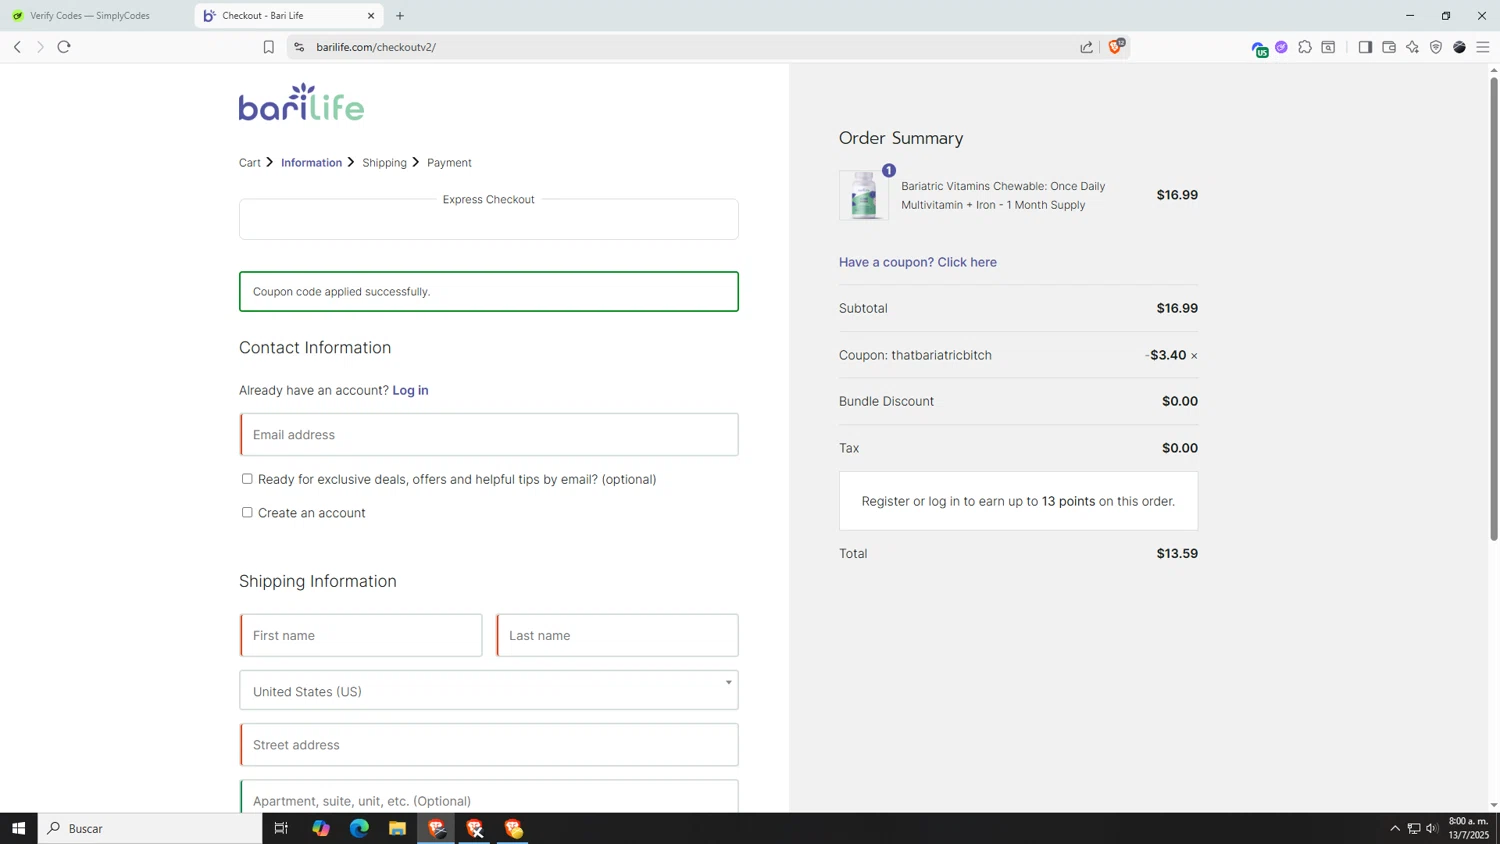This screenshot has height=844, width=1500.
Task: Open the Windows Start menu
Action: click(x=18, y=828)
